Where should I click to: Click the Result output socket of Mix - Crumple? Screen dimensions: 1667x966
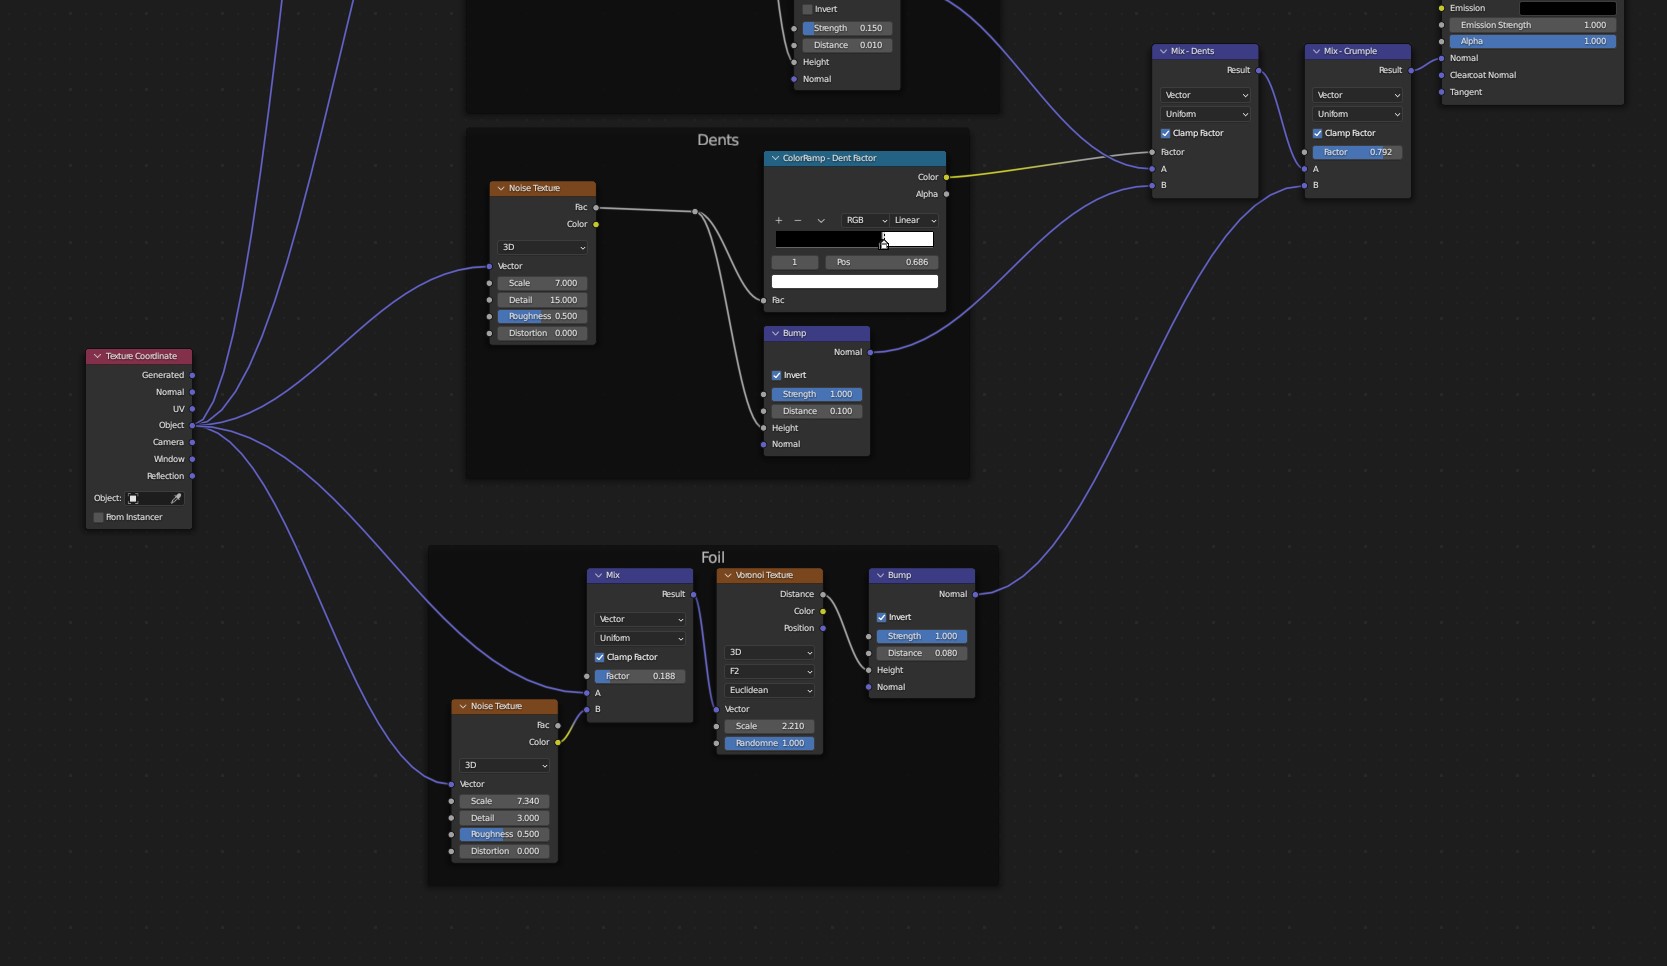[1411, 70]
